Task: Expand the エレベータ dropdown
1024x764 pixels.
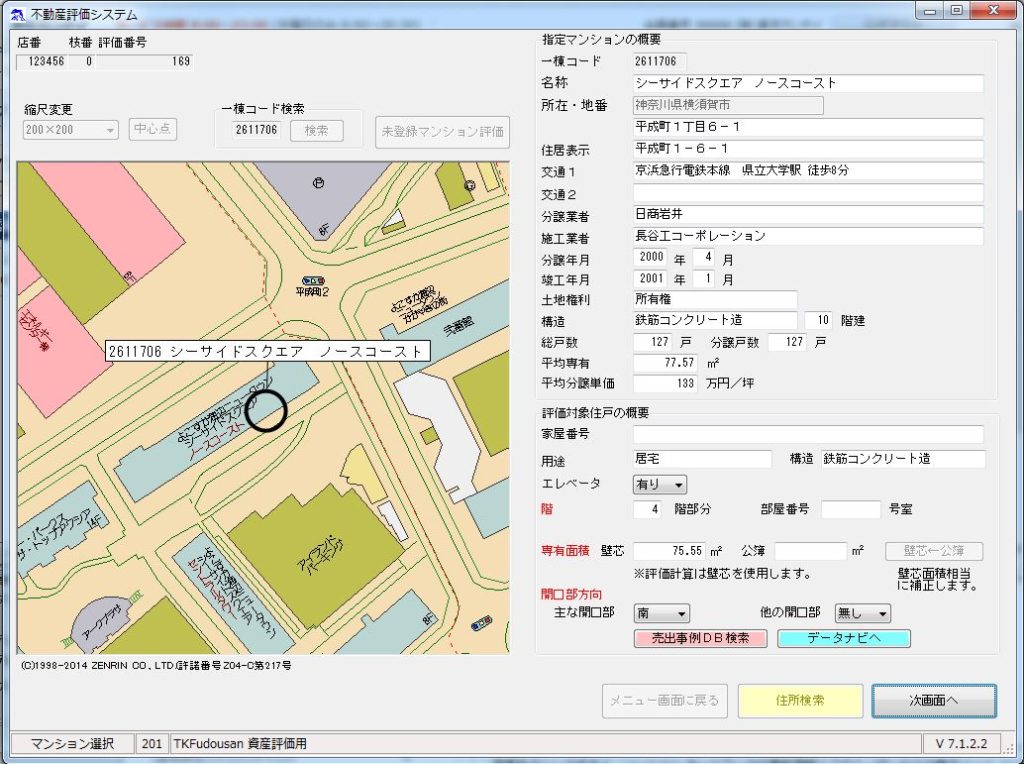Action: [x=660, y=485]
